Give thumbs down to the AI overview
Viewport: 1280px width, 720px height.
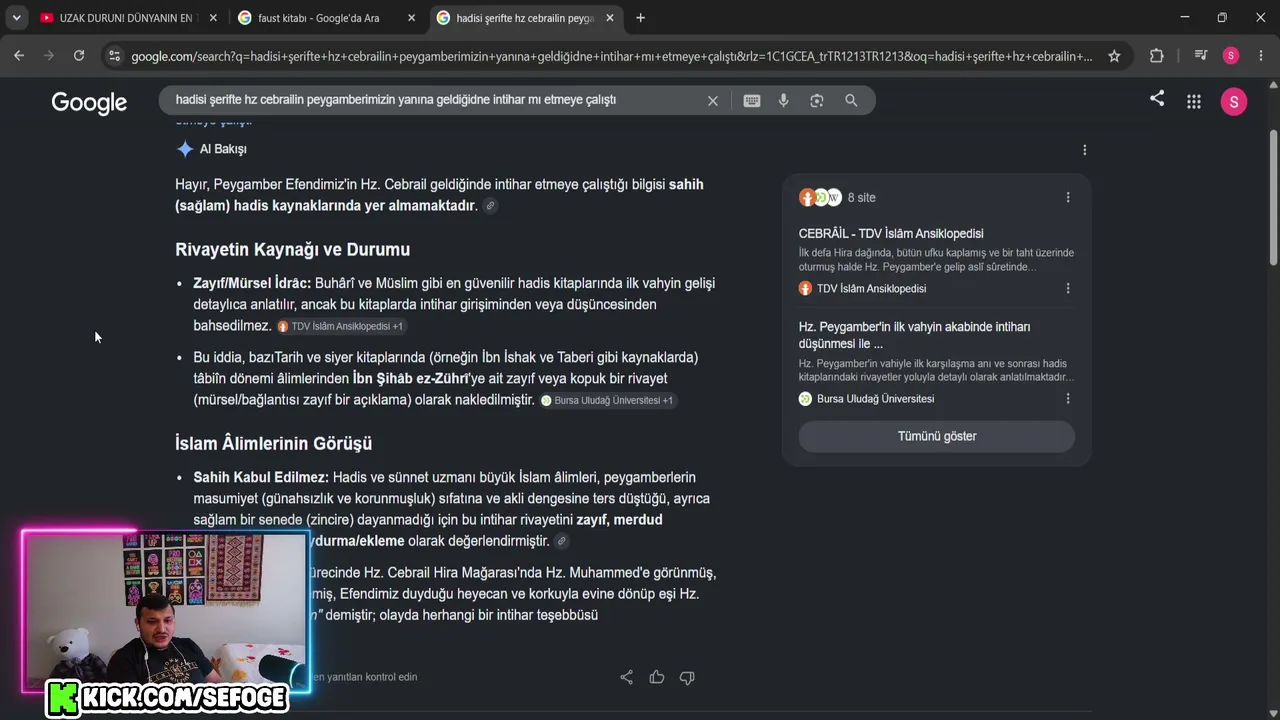click(687, 677)
